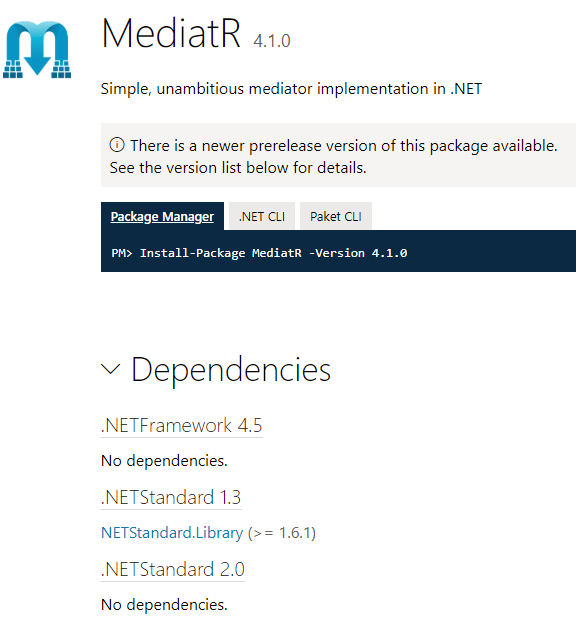Click the (>= 1.6.1) version constraint

[282, 533]
